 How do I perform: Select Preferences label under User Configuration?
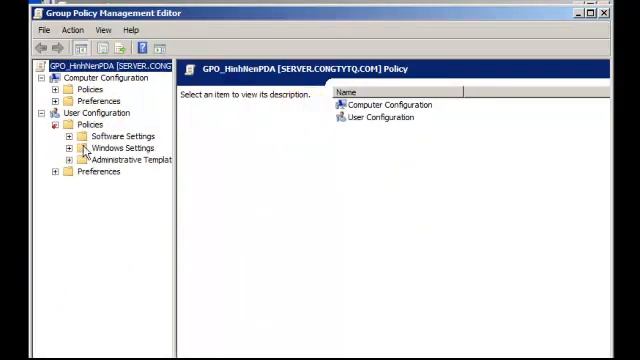point(99,171)
